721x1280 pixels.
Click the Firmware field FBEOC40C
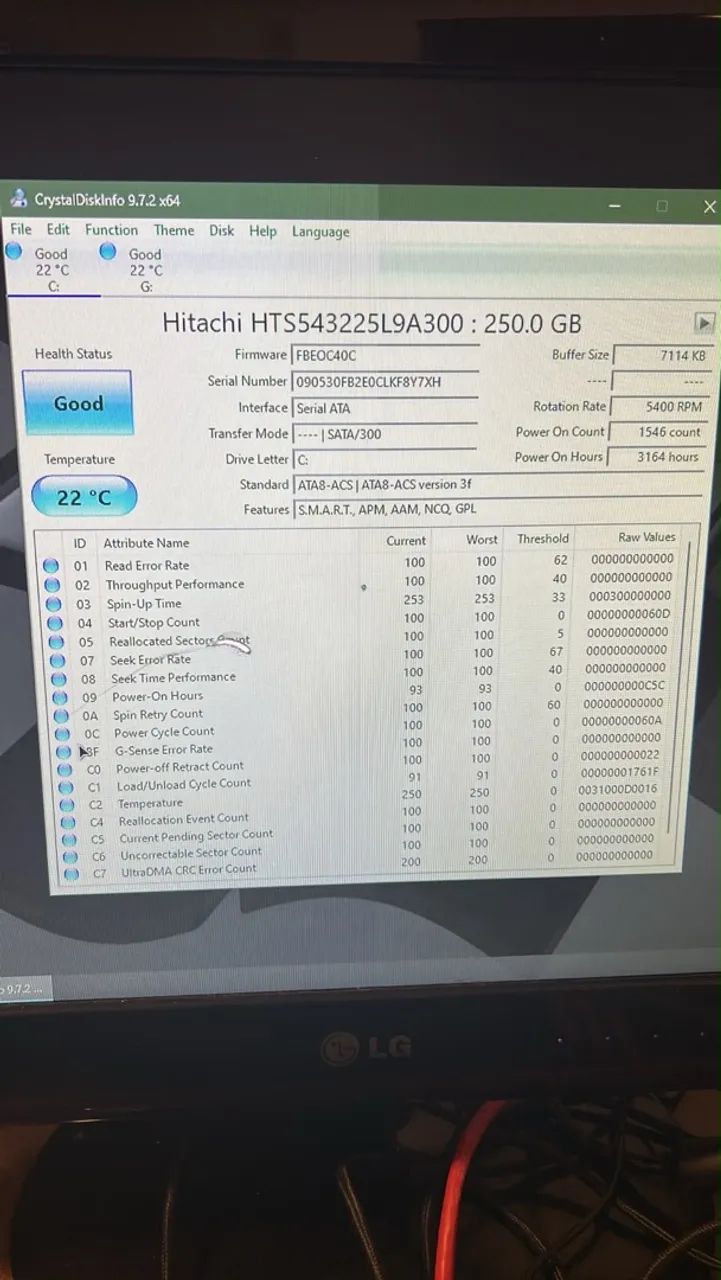click(x=385, y=355)
